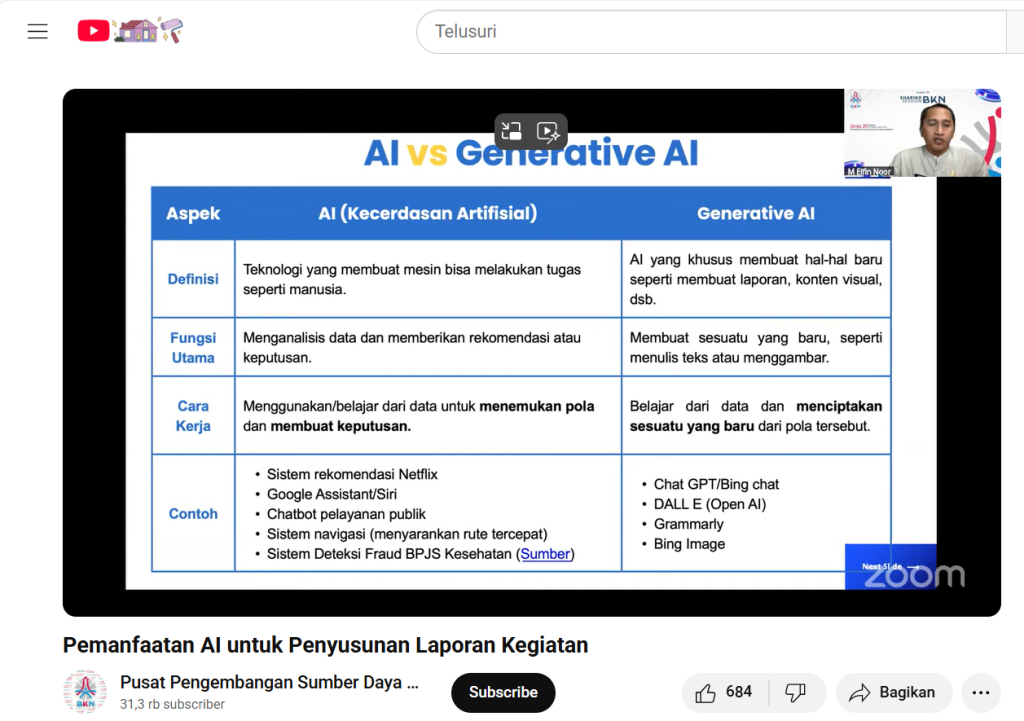1024x721 pixels.
Task: Dislike the video with the thumbs-down button
Action: coord(797,692)
